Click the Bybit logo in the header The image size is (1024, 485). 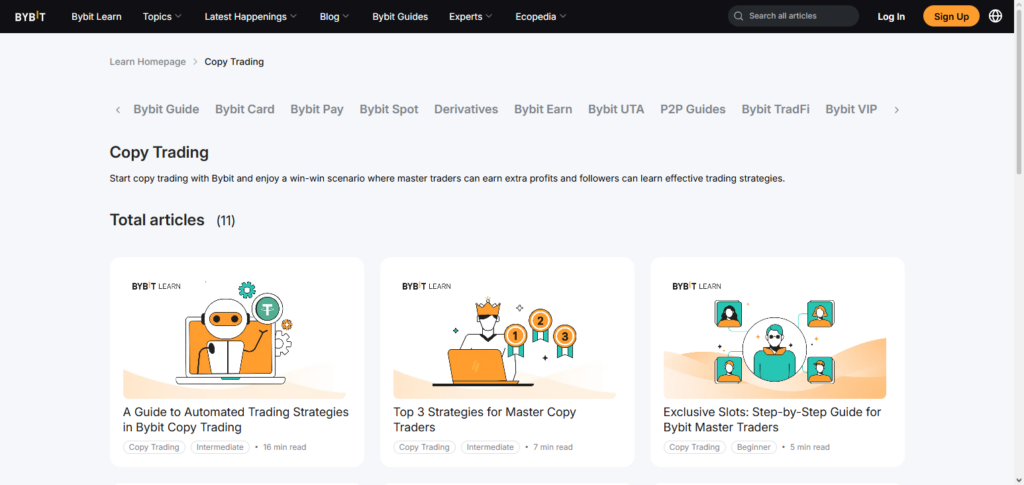pyautogui.click(x=30, y=16)
